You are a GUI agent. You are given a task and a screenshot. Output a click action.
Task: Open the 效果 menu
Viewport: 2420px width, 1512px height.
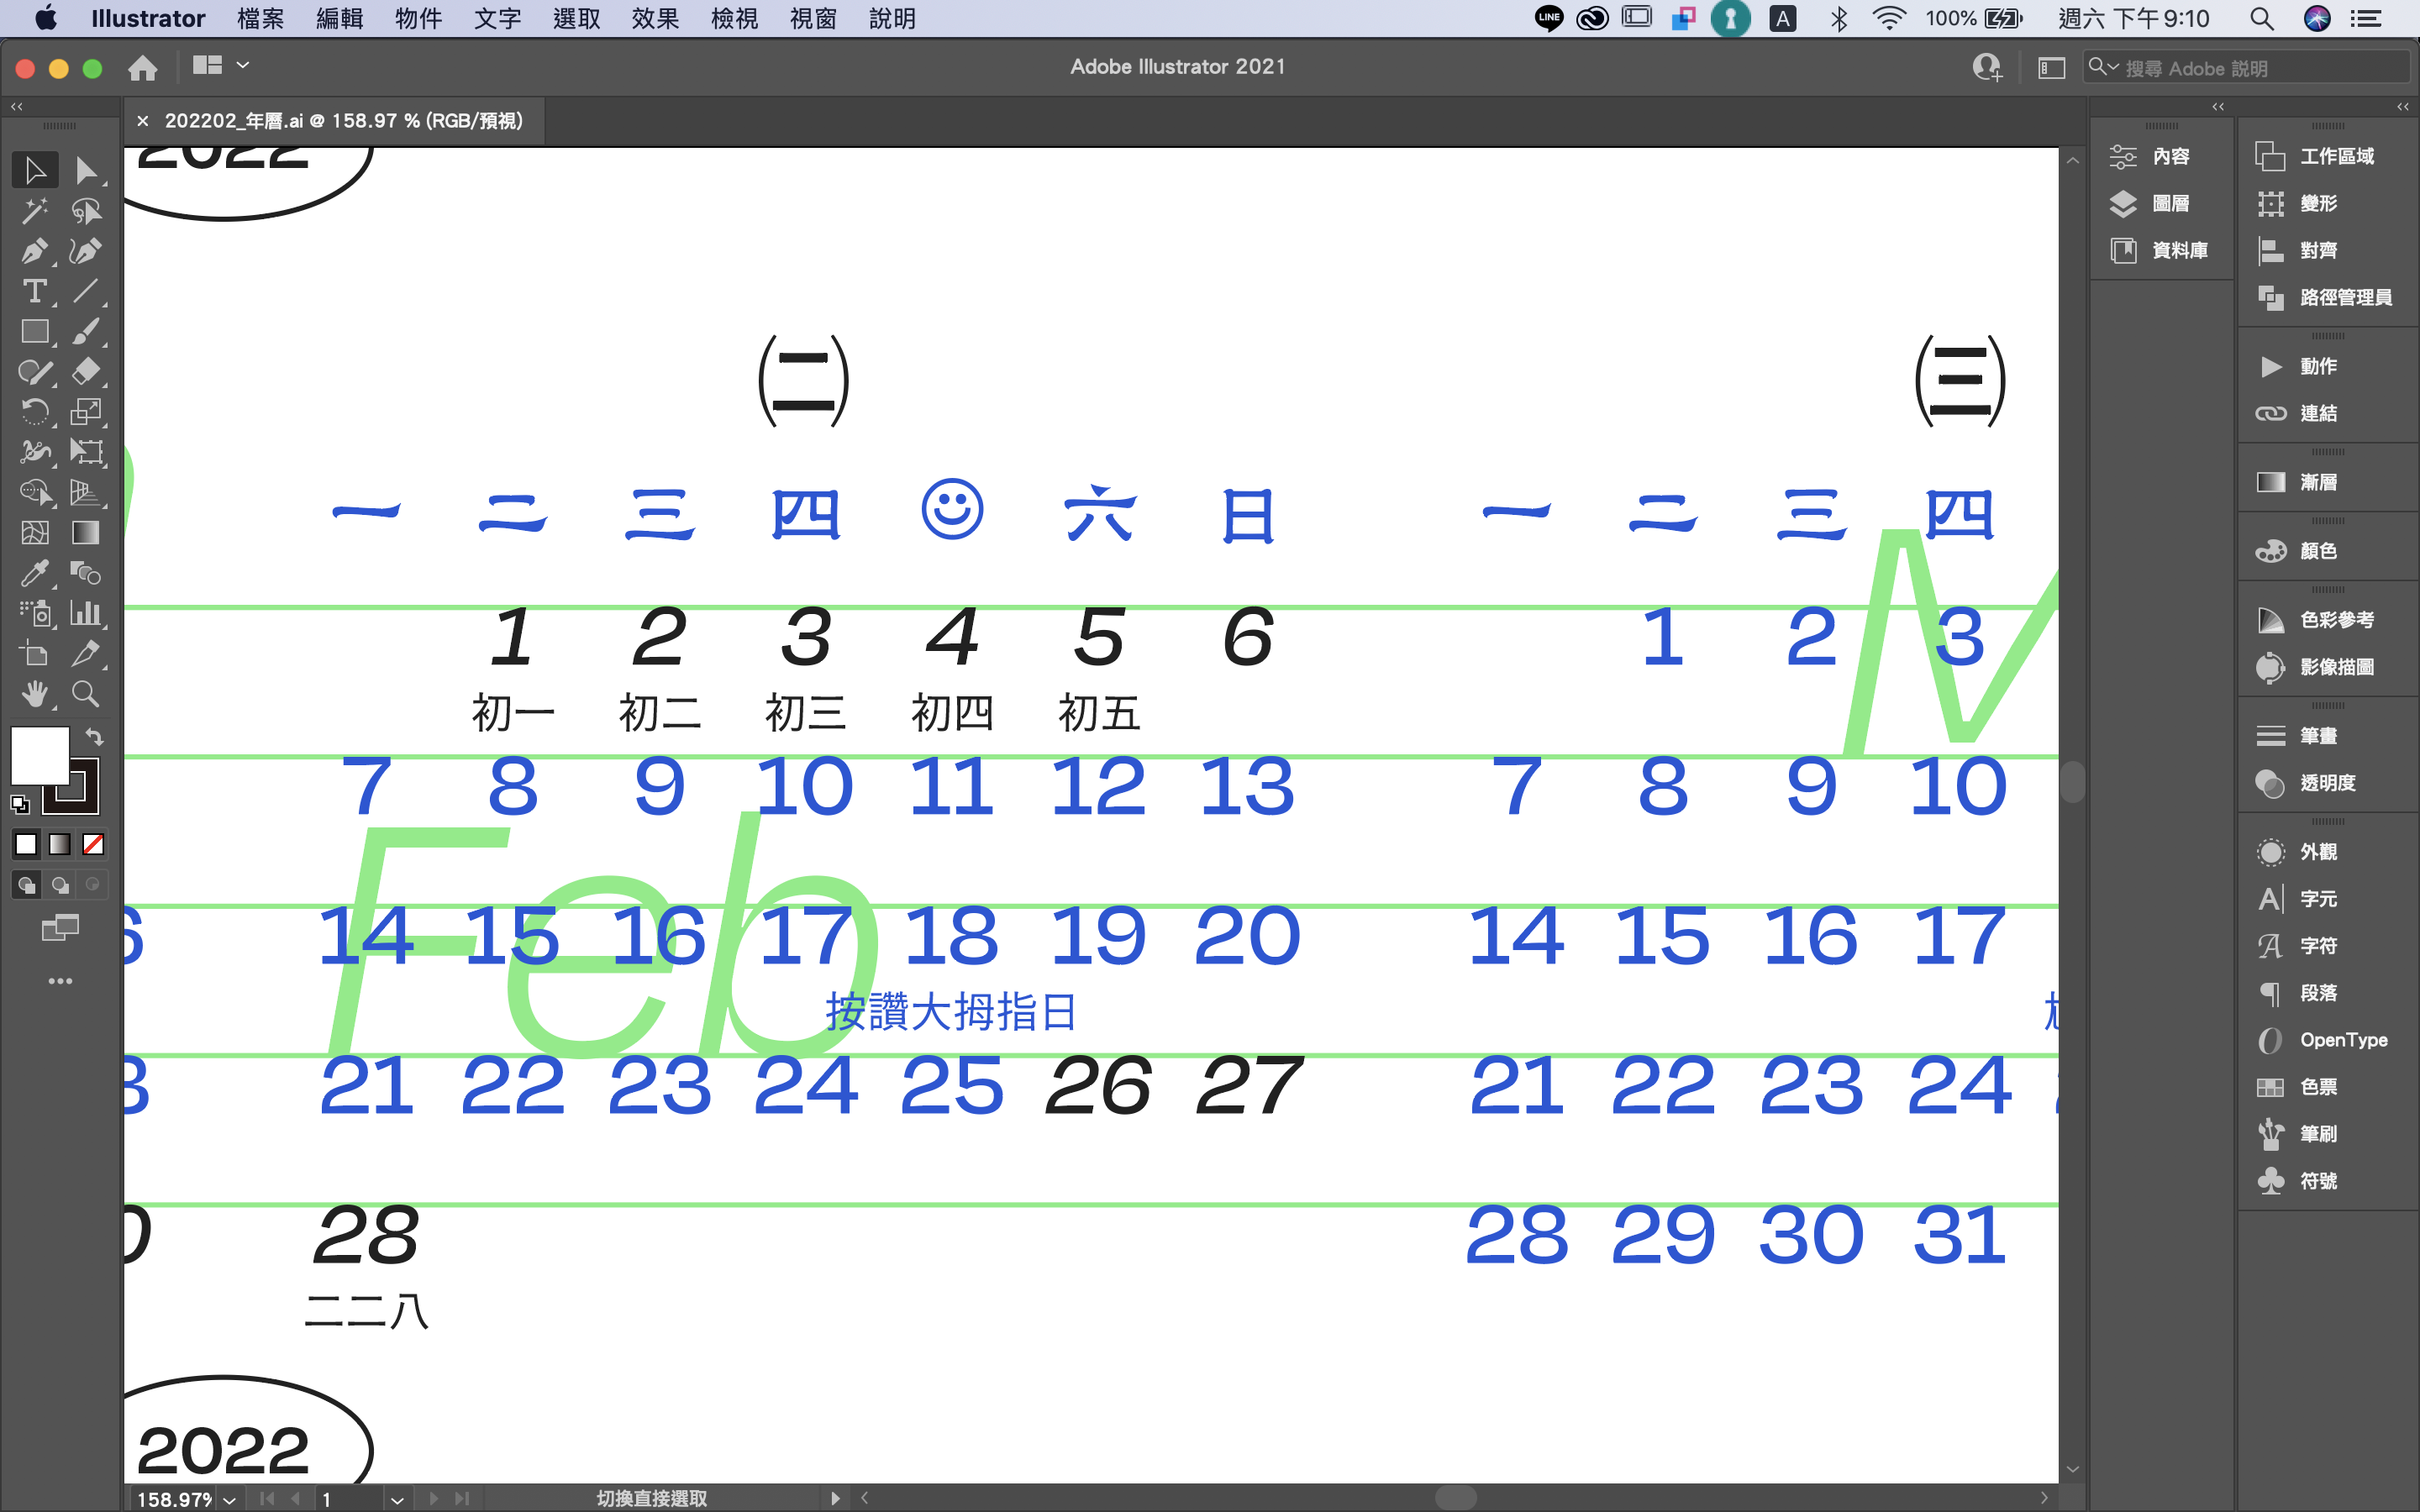[656, 18]
